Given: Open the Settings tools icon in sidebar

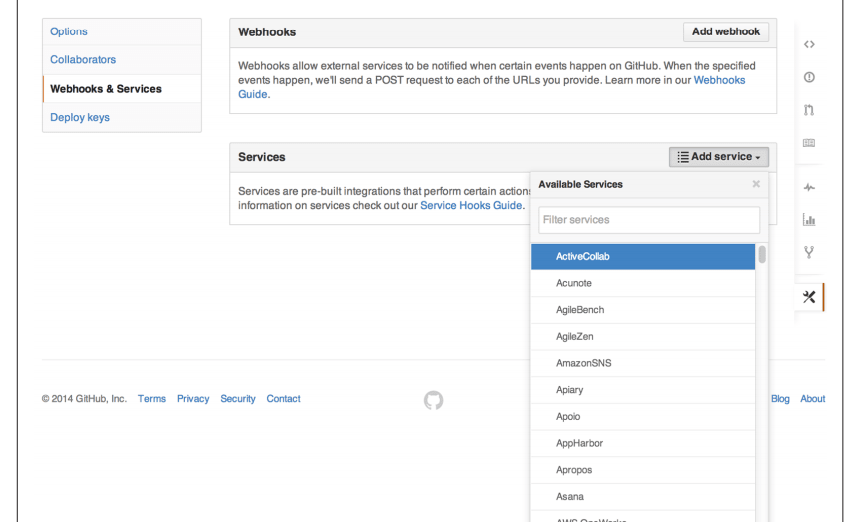Looking at the screenshot, I should (809, 297).
